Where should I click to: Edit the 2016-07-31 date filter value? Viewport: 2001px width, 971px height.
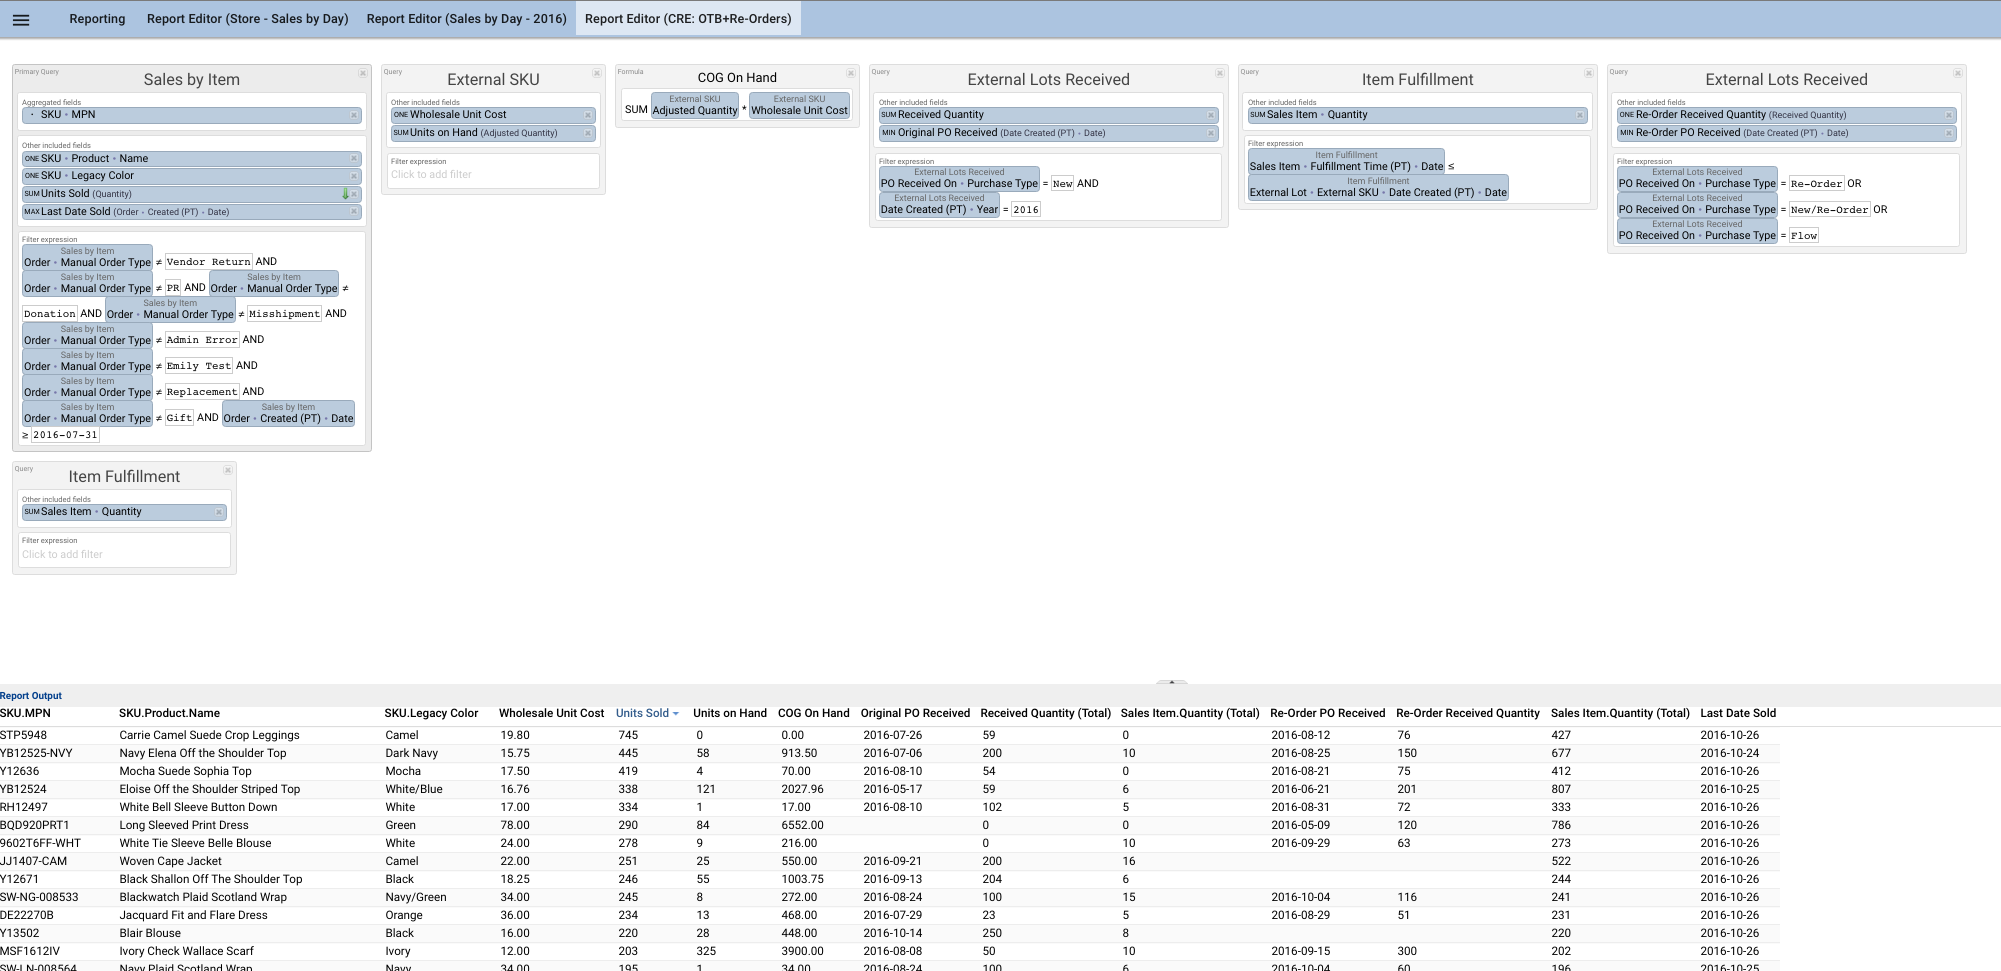(65, 435)
